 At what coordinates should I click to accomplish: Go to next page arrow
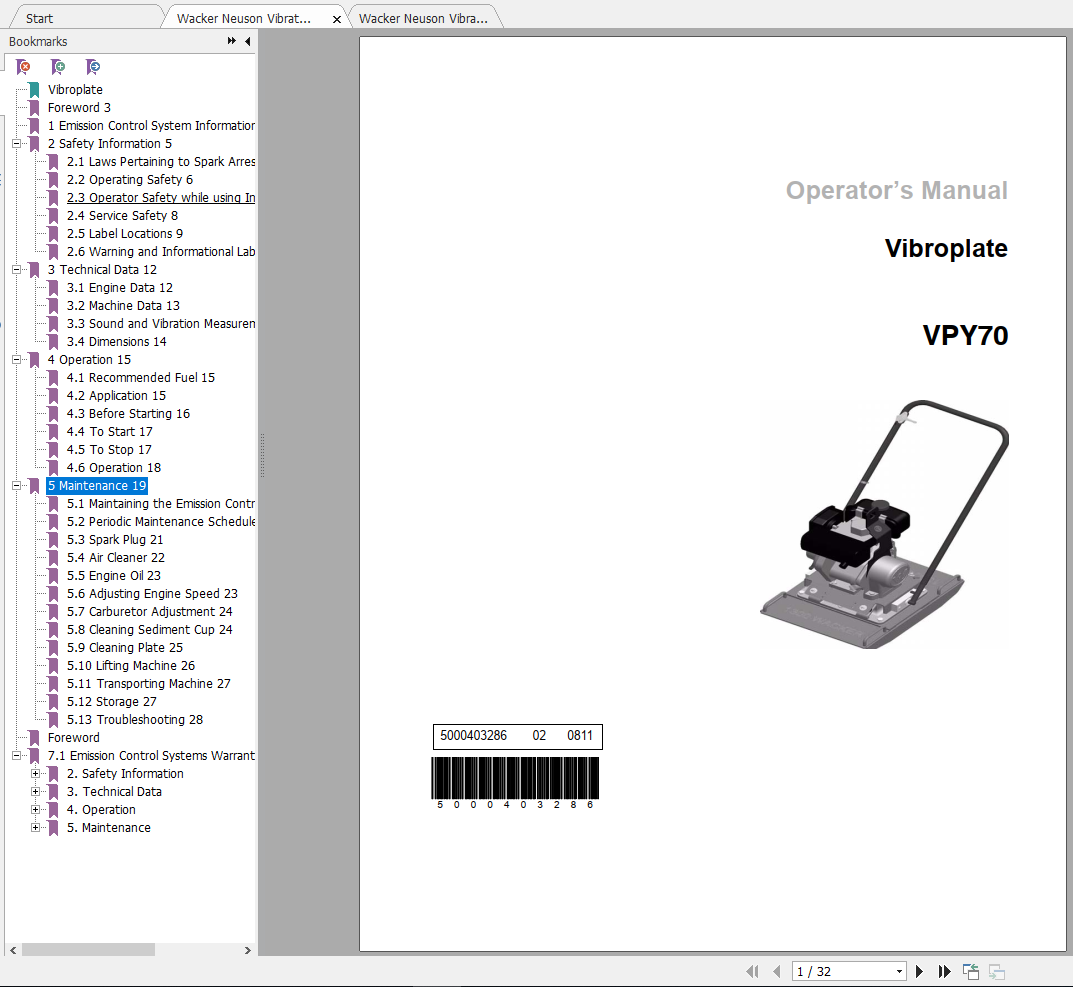pos(920,971)
